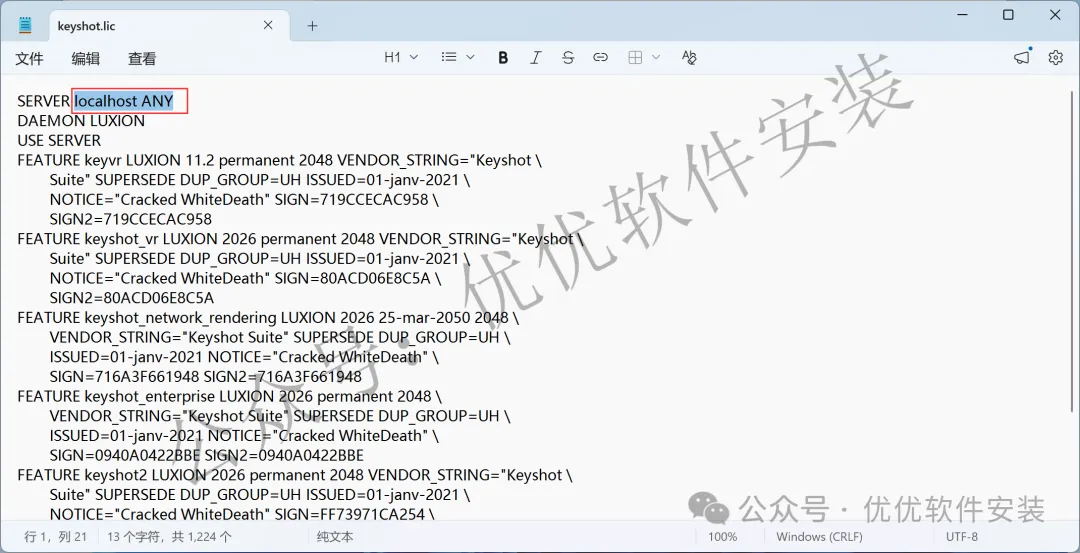Click the Windows (CRLF) line ending entry
This screenshot has height=553, width=1080.
[x=819, y=536]
